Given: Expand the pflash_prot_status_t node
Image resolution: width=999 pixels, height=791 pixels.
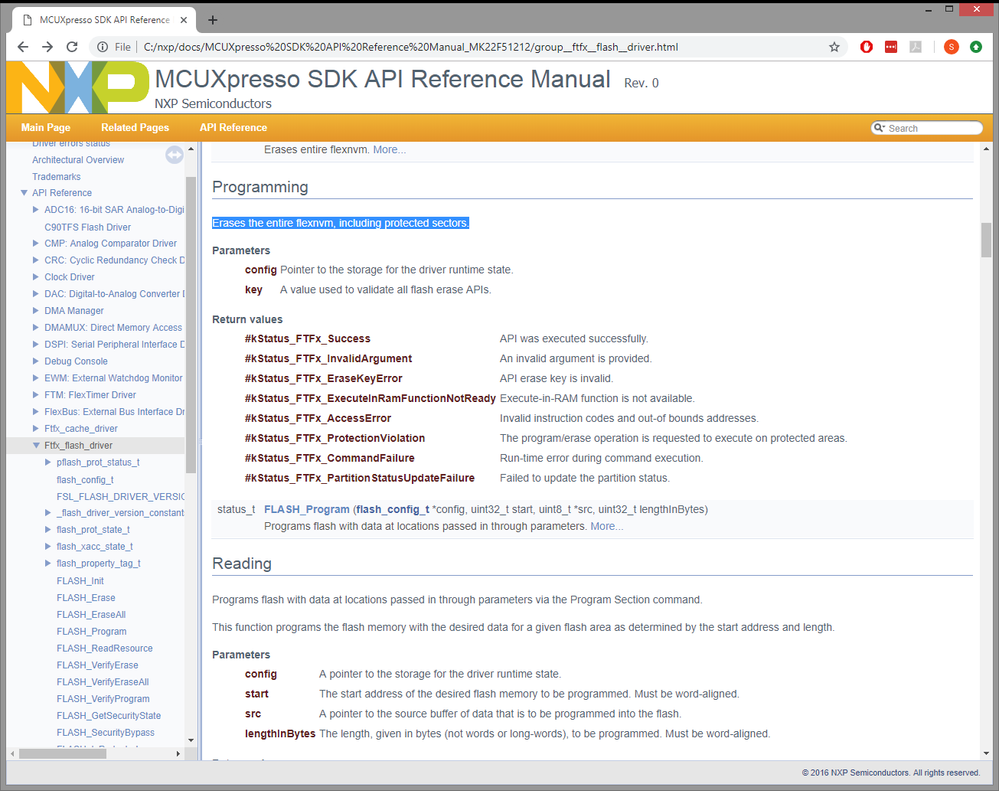Looking at the screenshot, I should click(x=48, y=462).
